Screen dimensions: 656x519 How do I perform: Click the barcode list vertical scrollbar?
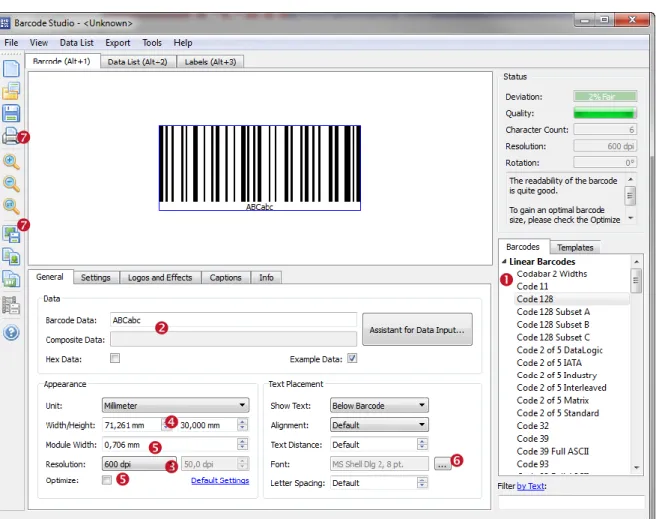636,364
